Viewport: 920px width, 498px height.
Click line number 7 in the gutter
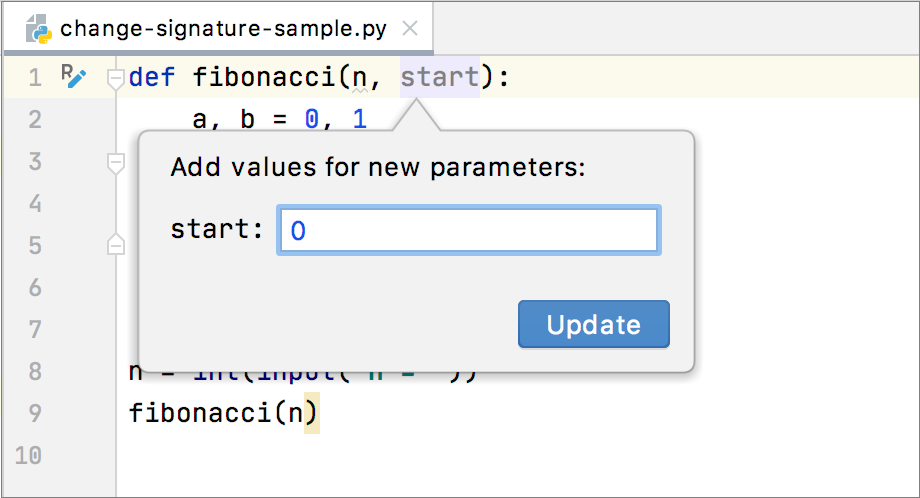tap(35, 330)
